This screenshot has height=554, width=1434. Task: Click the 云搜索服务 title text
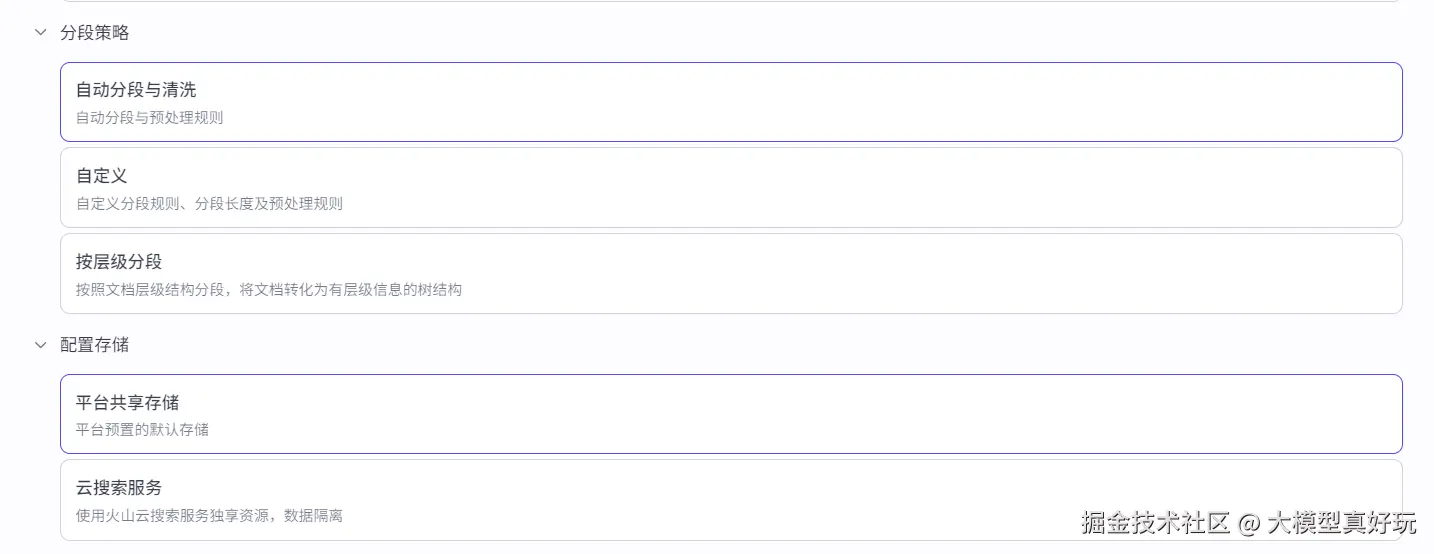119,488
